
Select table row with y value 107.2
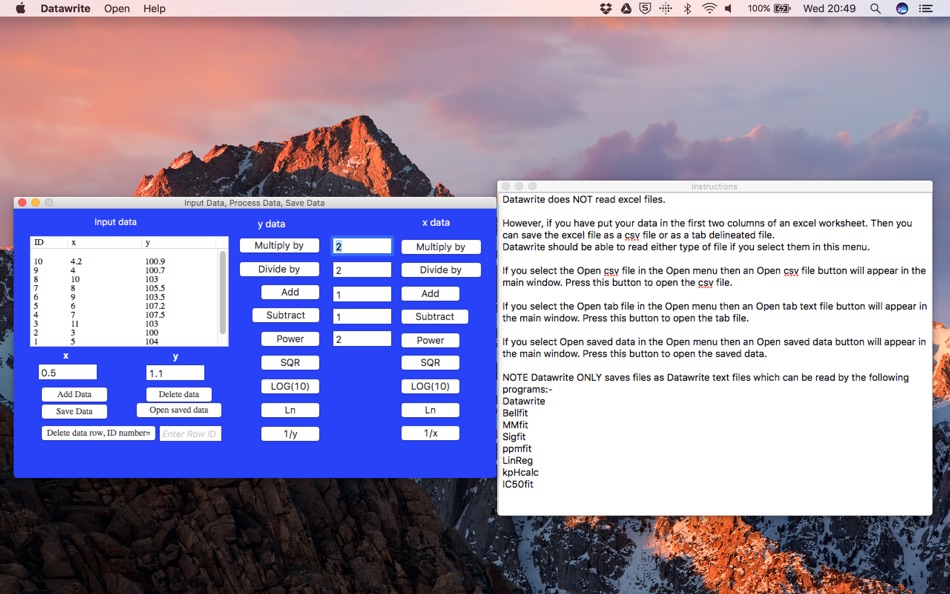point(124,306)
